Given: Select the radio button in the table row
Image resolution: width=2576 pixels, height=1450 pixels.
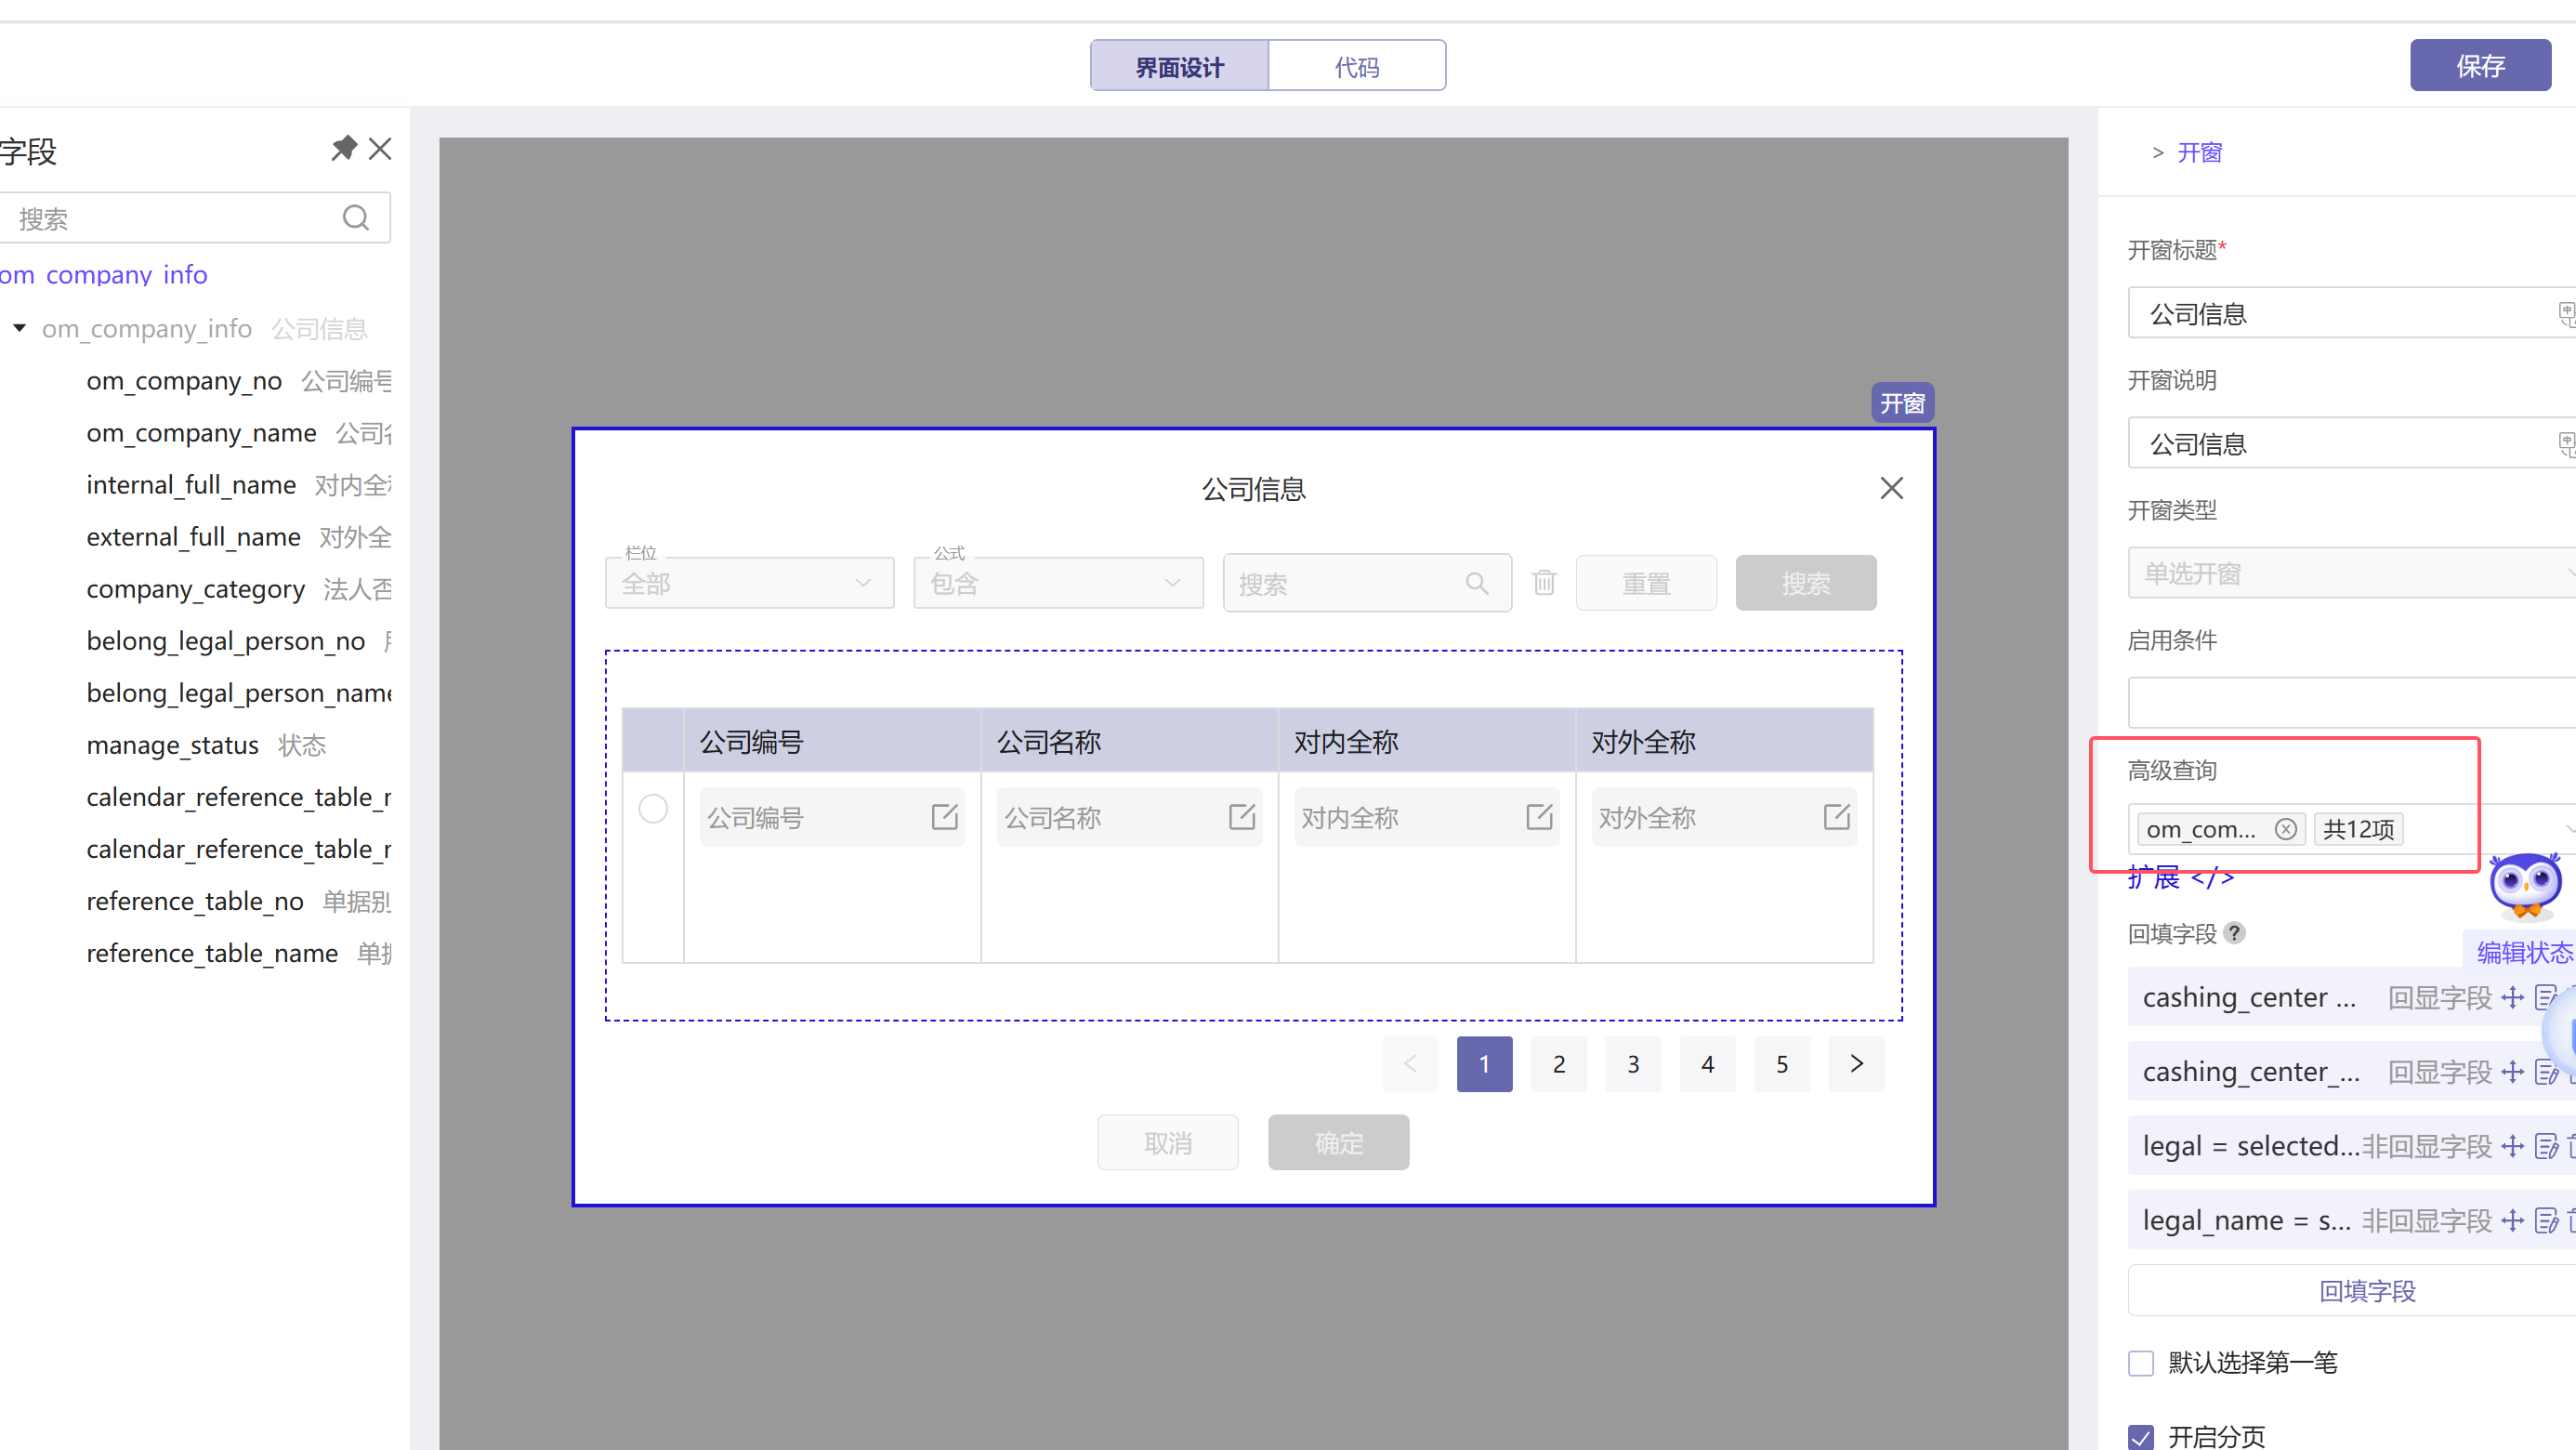Looking at the screenshot, I should [x=653, y=808].
